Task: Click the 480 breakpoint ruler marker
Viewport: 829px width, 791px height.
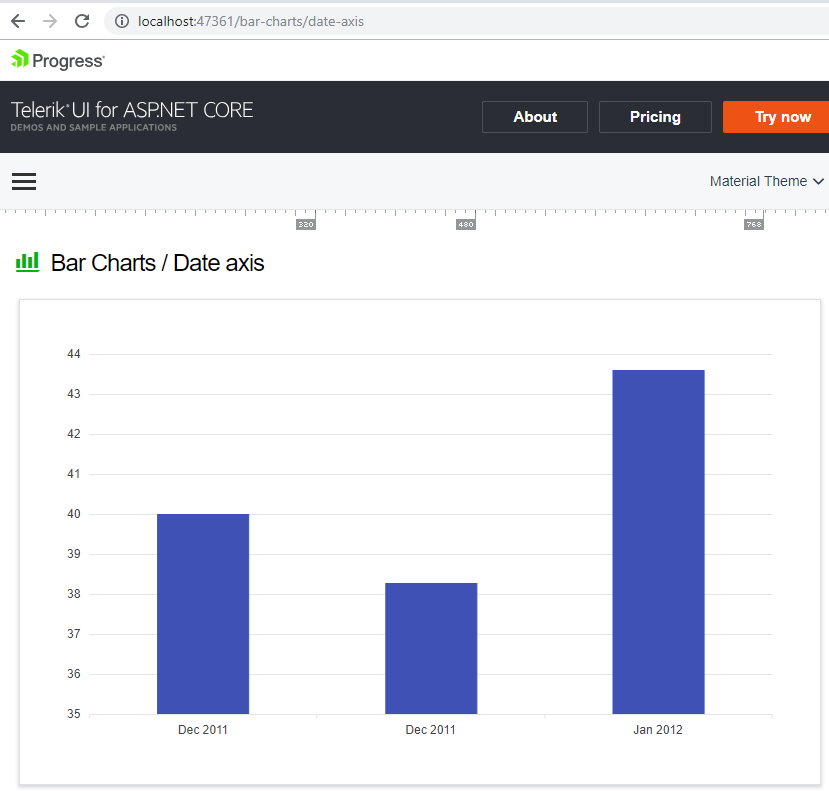Action: pos(465,224)
